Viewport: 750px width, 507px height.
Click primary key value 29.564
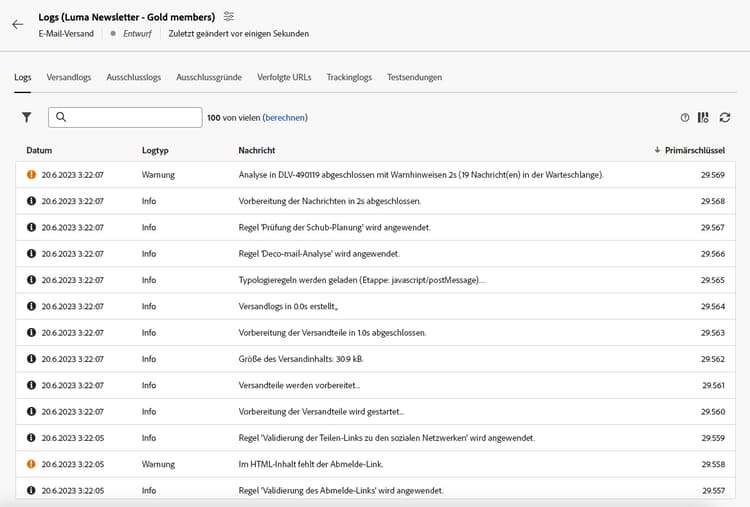(x=713, y=306)
